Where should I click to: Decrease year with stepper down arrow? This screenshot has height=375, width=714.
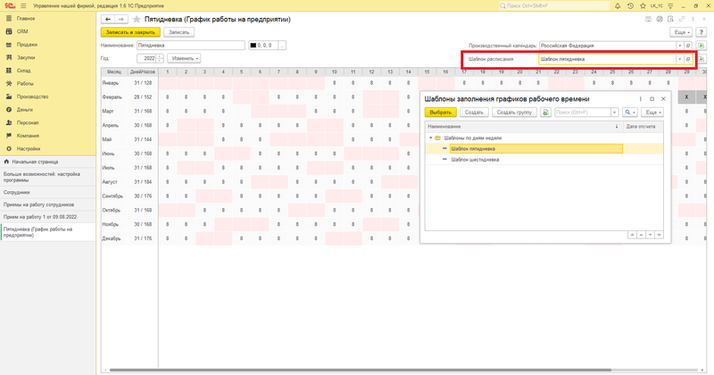pyautogui.click(x=159, y=61)
